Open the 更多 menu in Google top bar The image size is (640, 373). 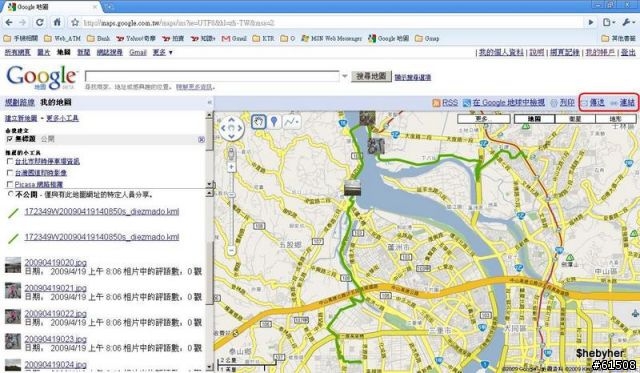point(162,52)
